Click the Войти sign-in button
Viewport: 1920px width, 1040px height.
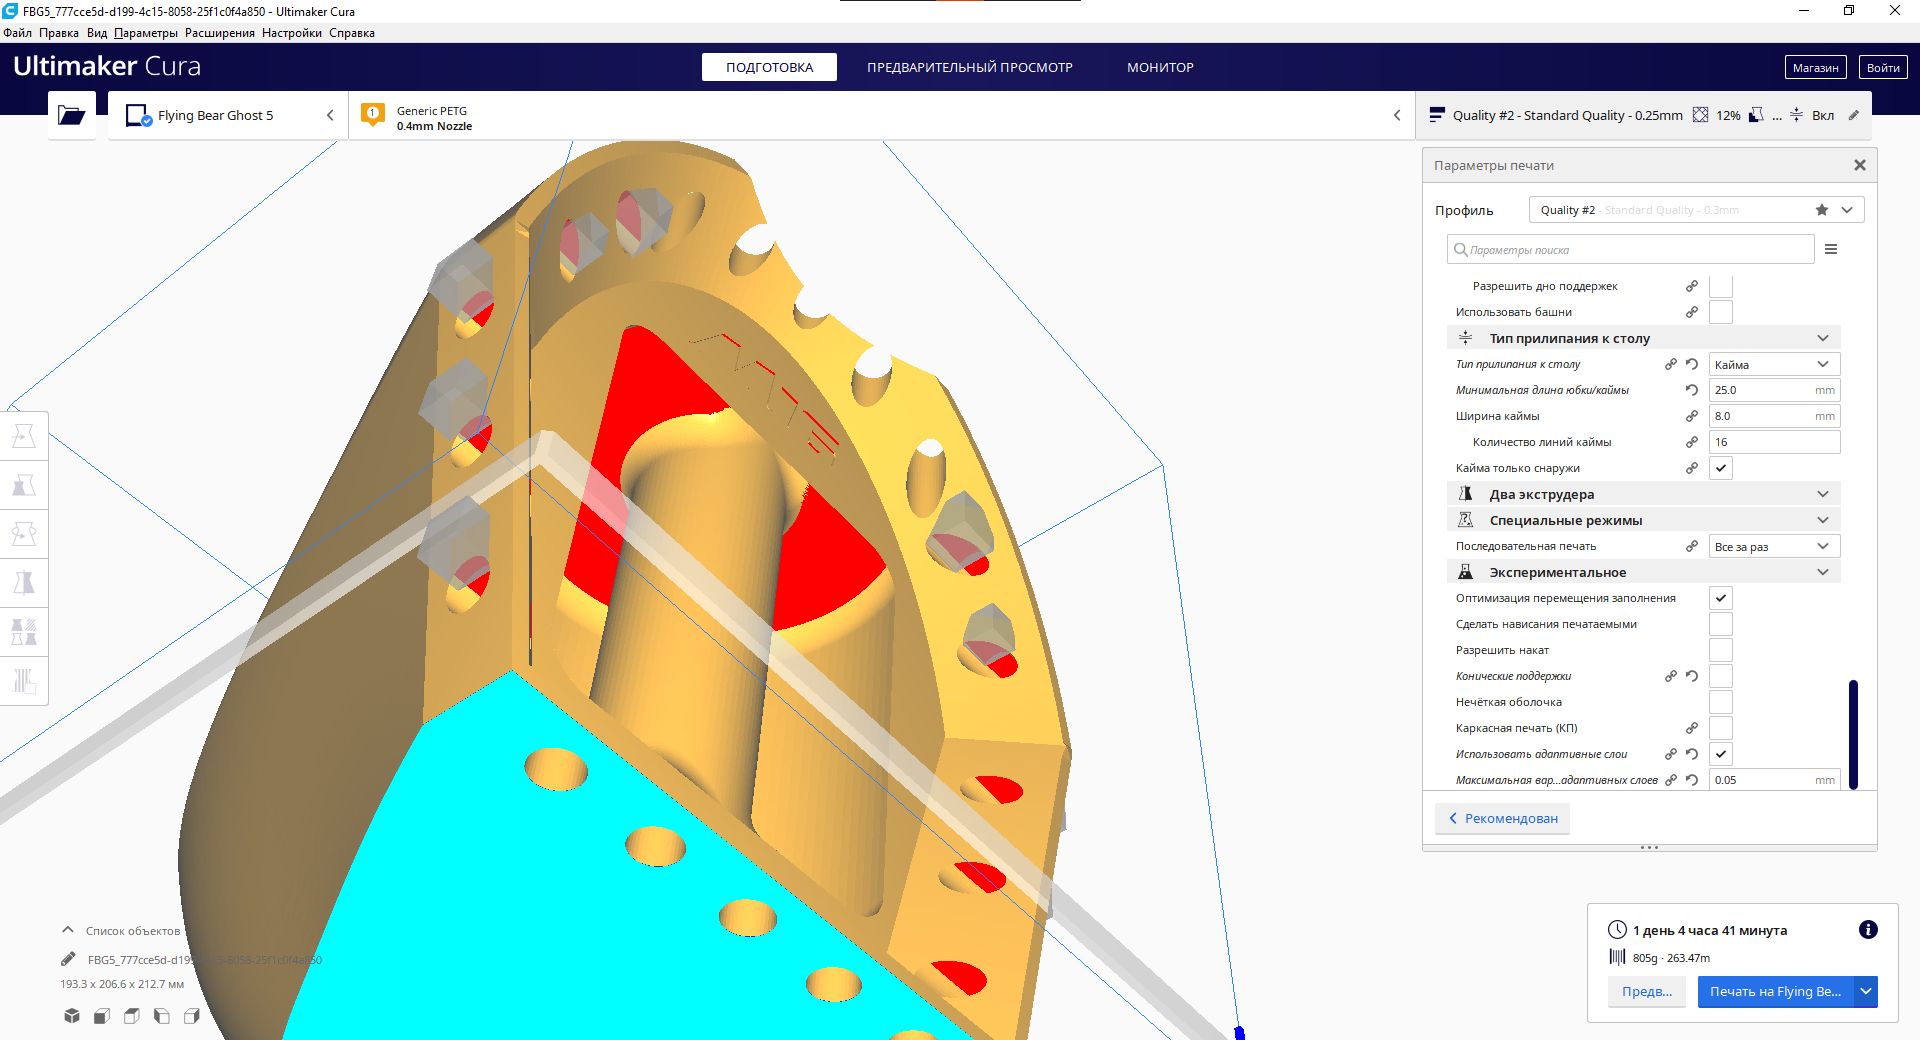tap(1883, 67)
